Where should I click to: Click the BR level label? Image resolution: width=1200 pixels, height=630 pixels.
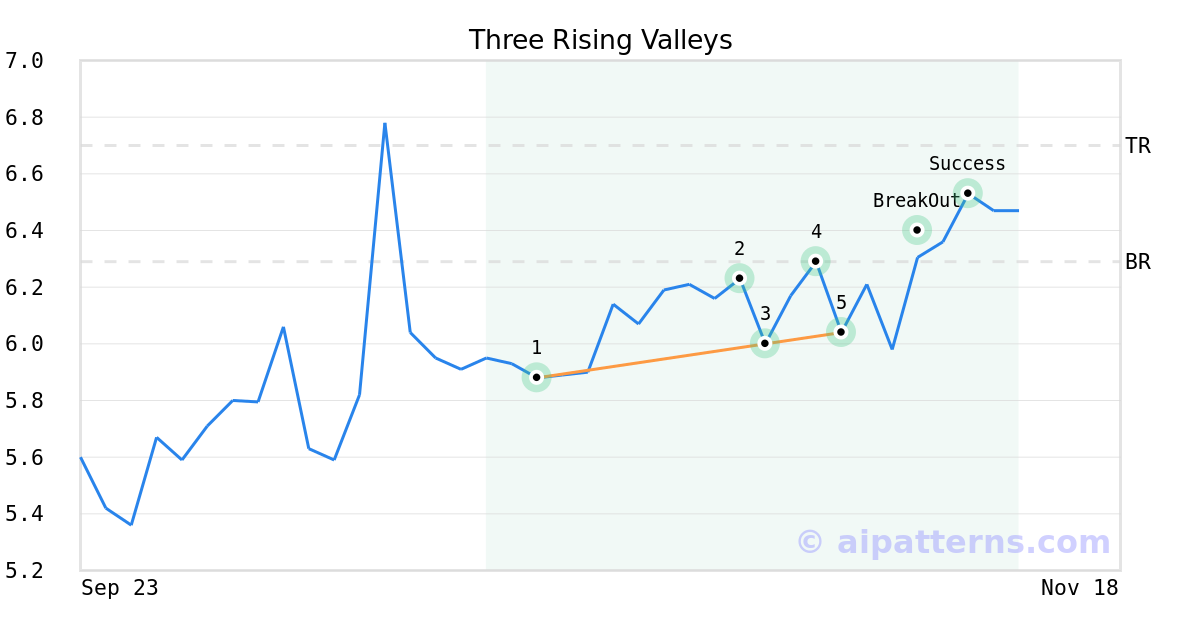click(1138, 262)
